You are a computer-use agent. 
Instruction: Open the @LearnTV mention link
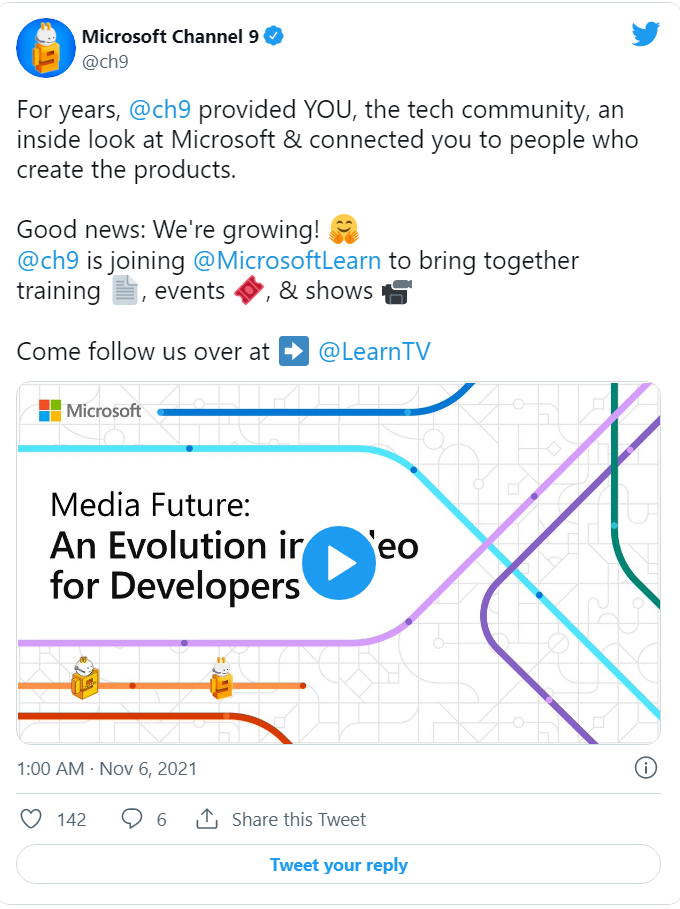[374, 351]
